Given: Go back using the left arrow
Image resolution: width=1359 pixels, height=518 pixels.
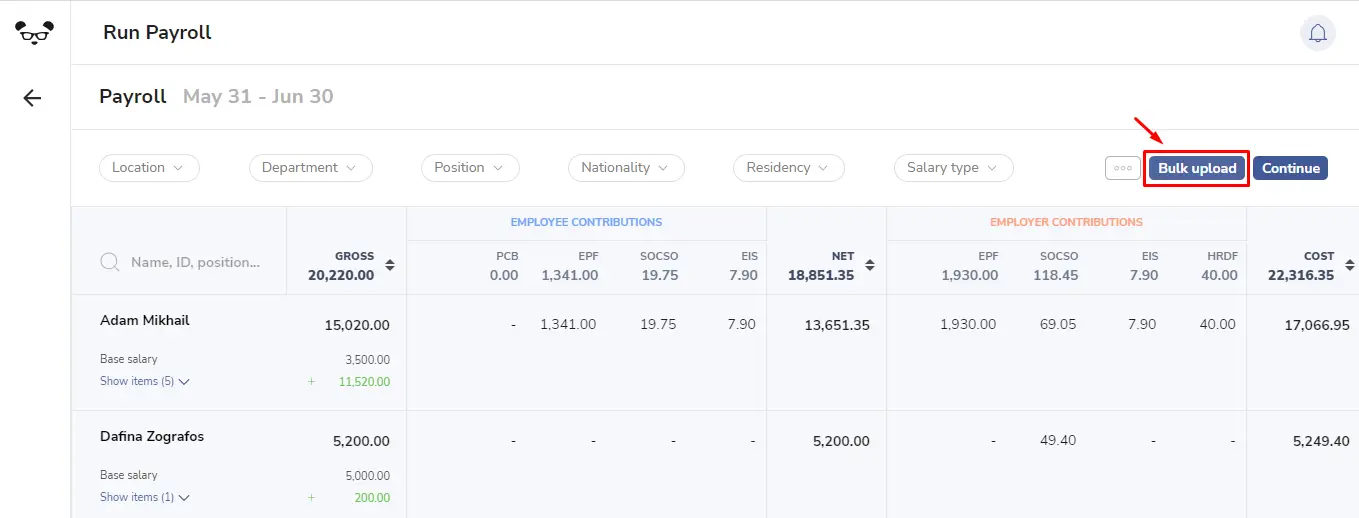Looking at the screenshot, I should point(32,98).
